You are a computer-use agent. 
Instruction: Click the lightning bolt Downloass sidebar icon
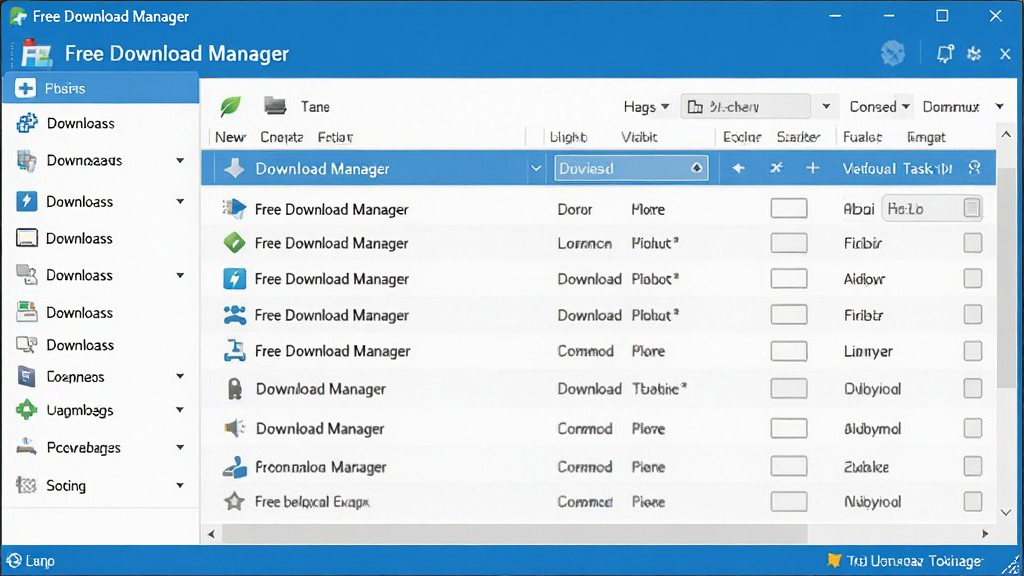[x=26, y=201]
